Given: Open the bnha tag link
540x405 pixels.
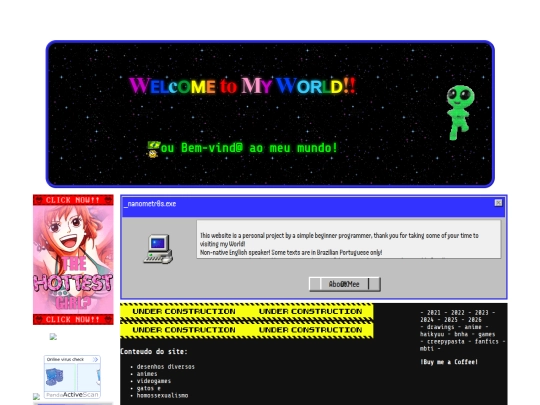Looking at the screenshot, I should click(x=461, y=334).
